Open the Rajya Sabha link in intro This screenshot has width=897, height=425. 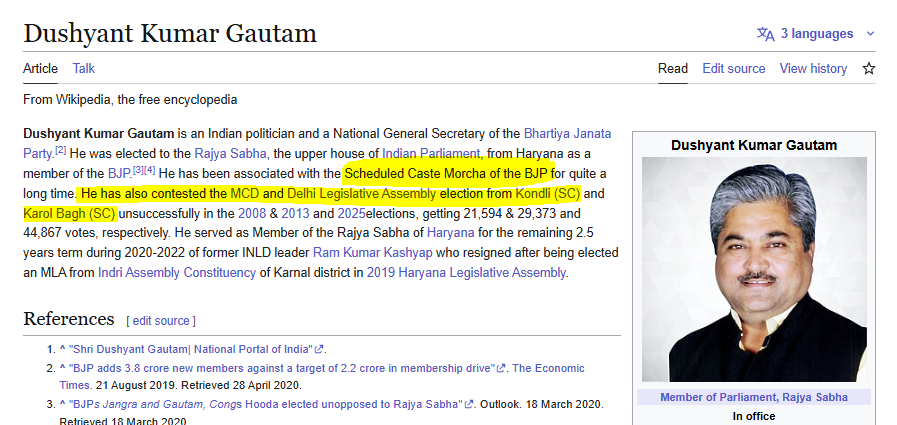[230, 153]
